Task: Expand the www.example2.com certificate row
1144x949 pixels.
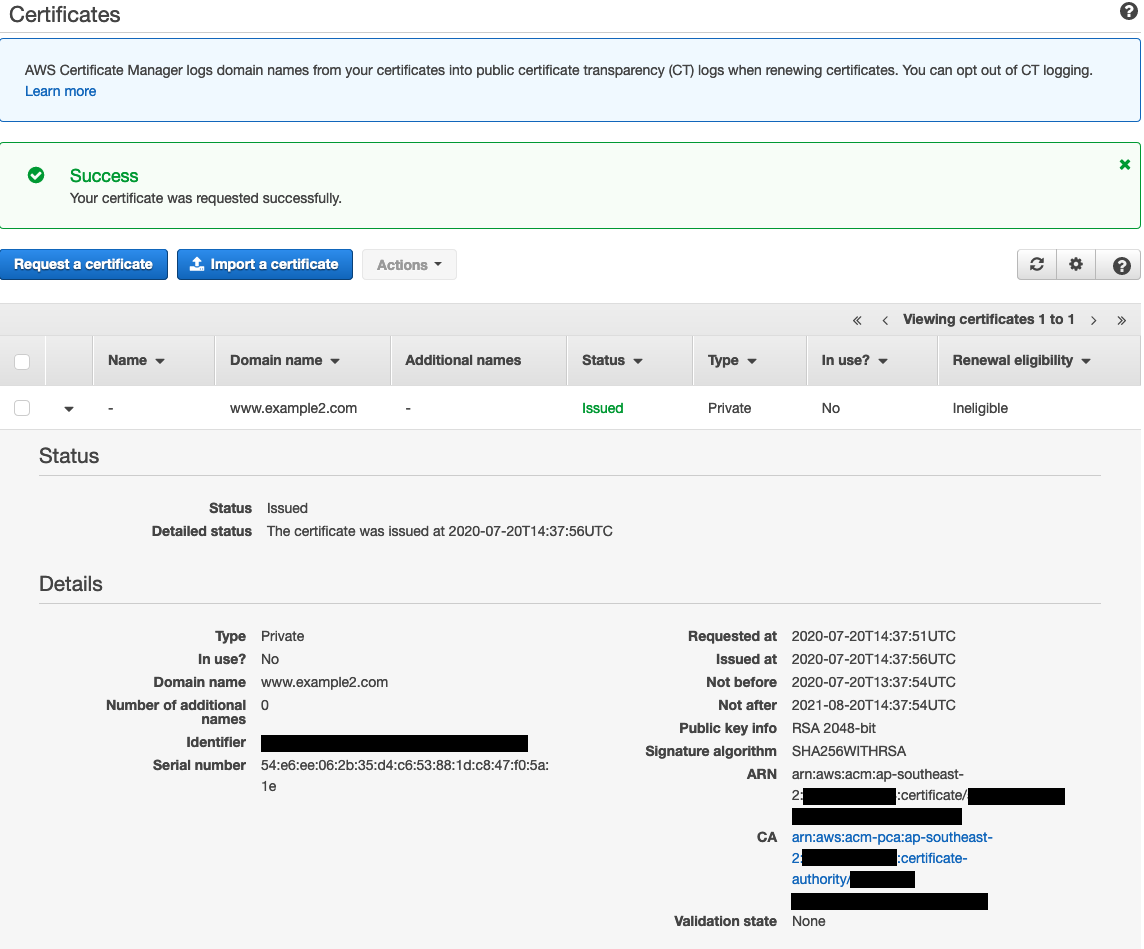Action: pos(68,408)
